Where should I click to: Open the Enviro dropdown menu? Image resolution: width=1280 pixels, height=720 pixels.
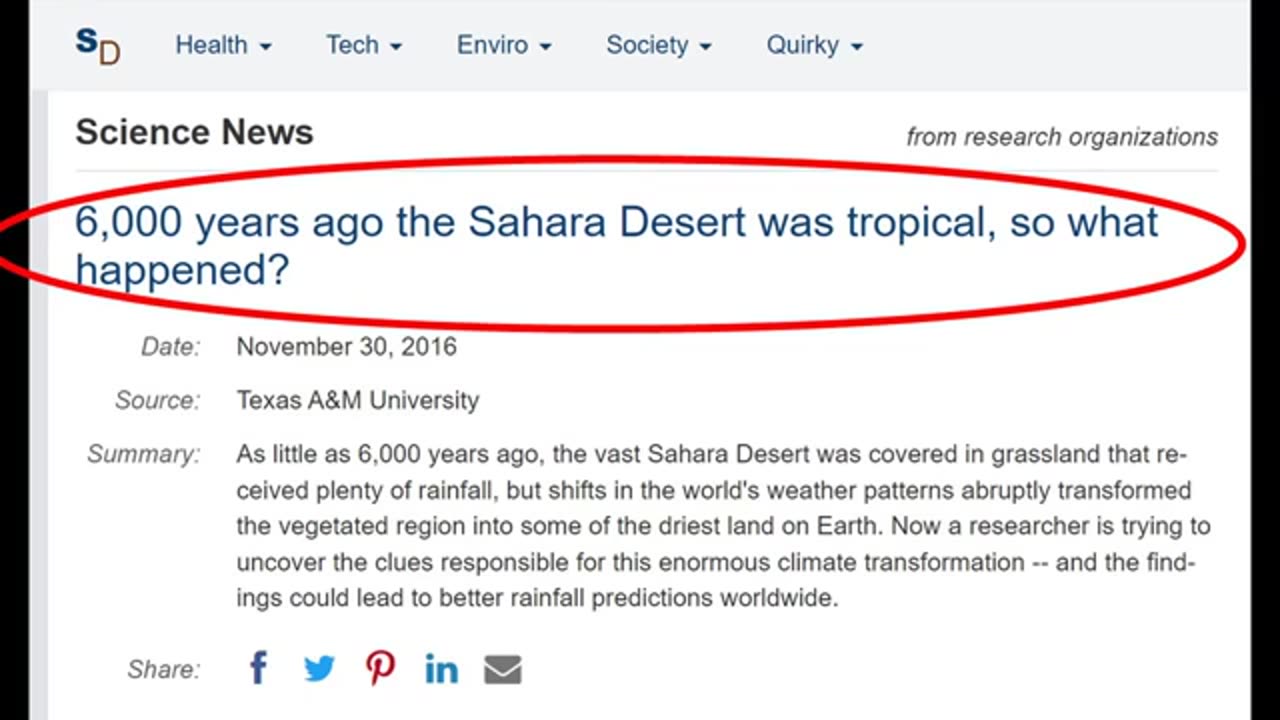[504, 45]
